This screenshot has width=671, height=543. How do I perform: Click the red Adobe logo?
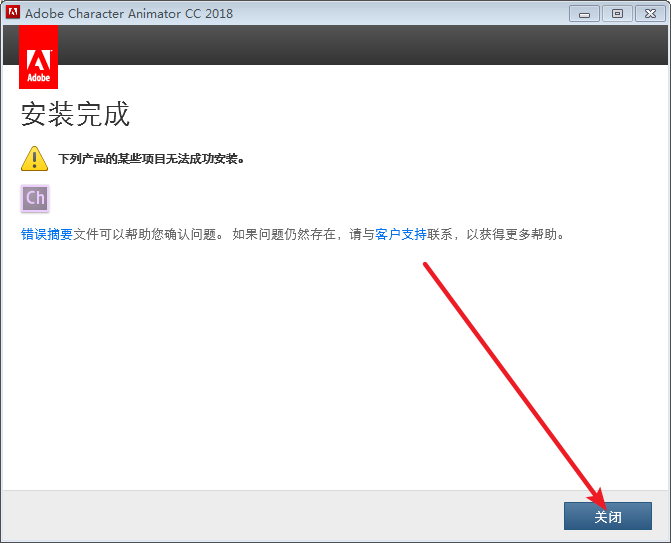pyautogui.click(x=39, y=57)
